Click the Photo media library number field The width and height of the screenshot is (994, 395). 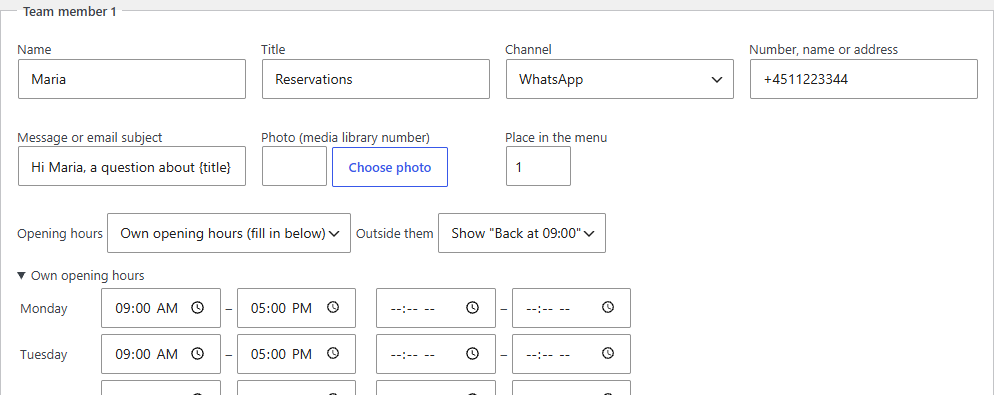294,166
